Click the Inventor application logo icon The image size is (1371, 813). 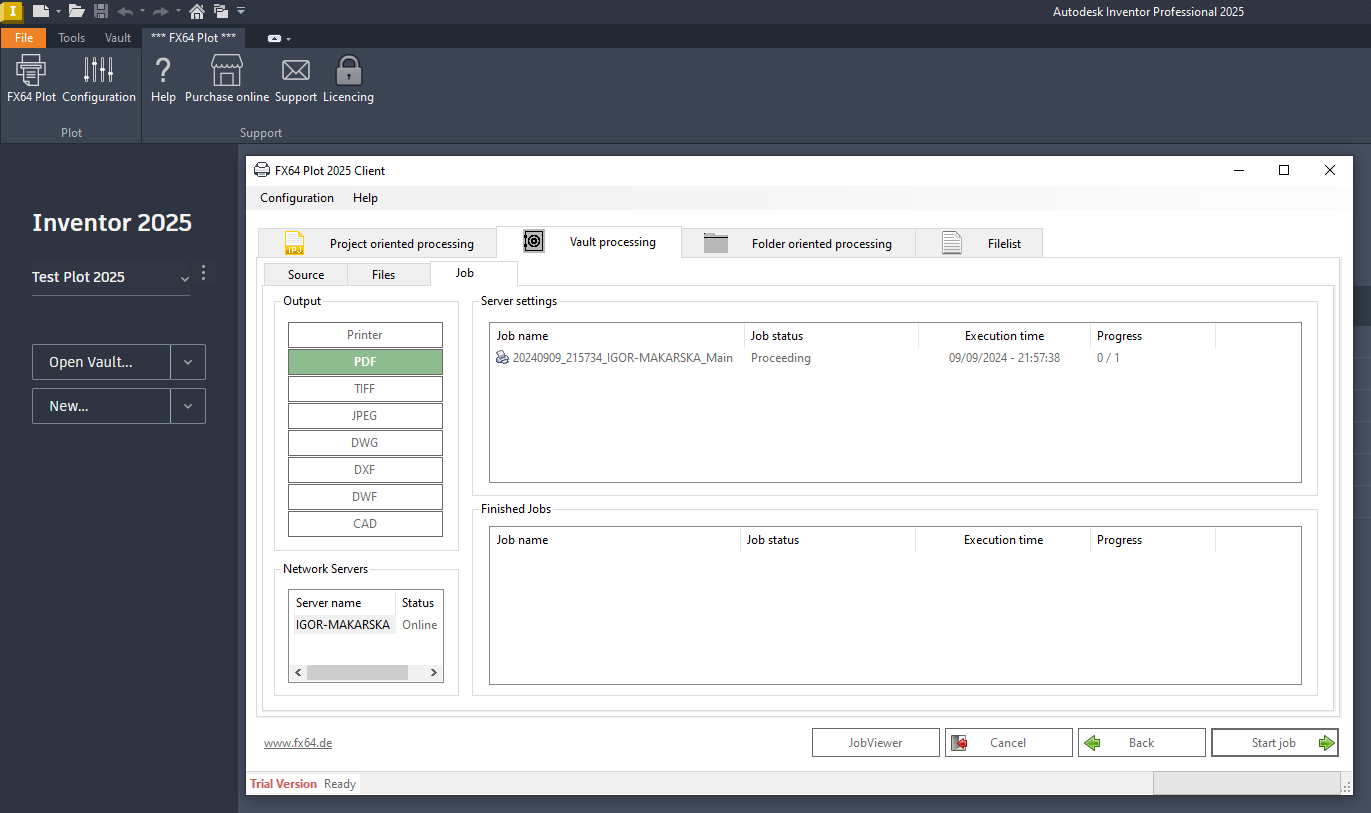11,11
